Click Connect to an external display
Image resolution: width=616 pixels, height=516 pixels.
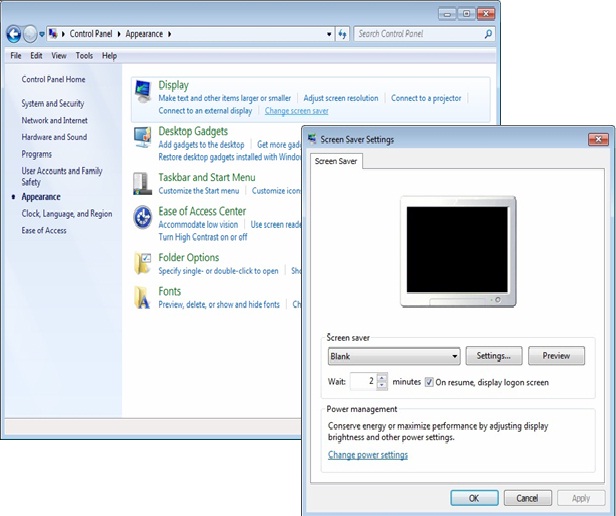205,111
